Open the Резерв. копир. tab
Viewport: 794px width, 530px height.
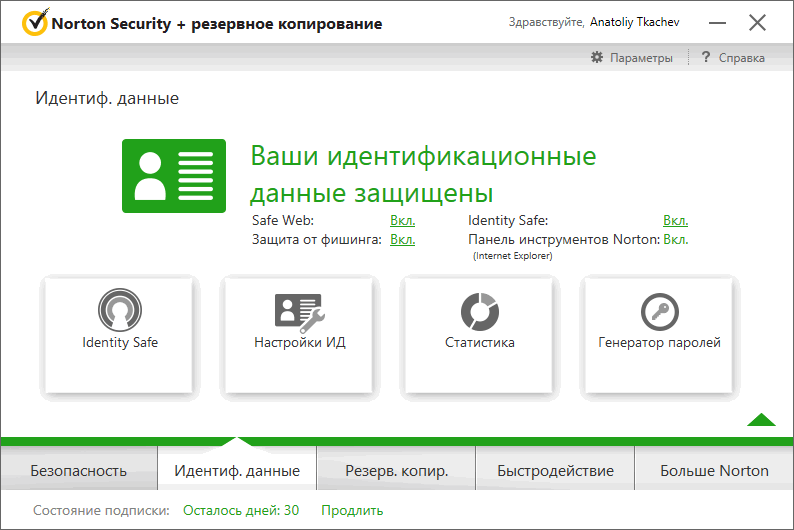click(396, 470)
